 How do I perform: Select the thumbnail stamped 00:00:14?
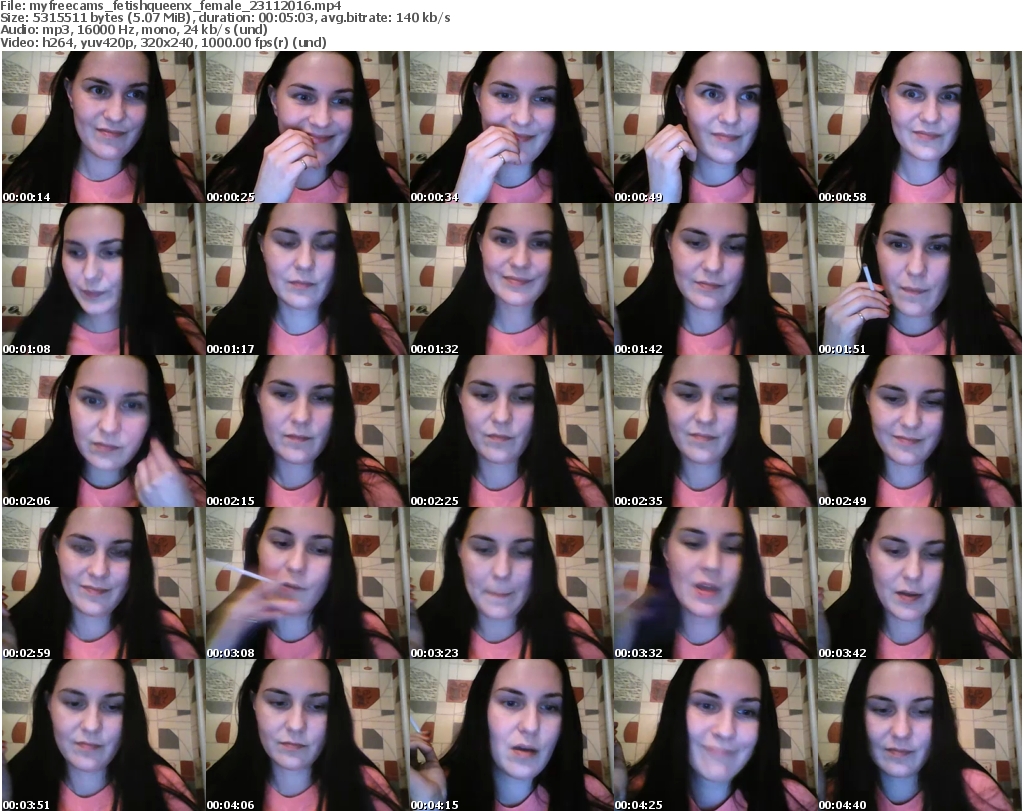[103, 127]
